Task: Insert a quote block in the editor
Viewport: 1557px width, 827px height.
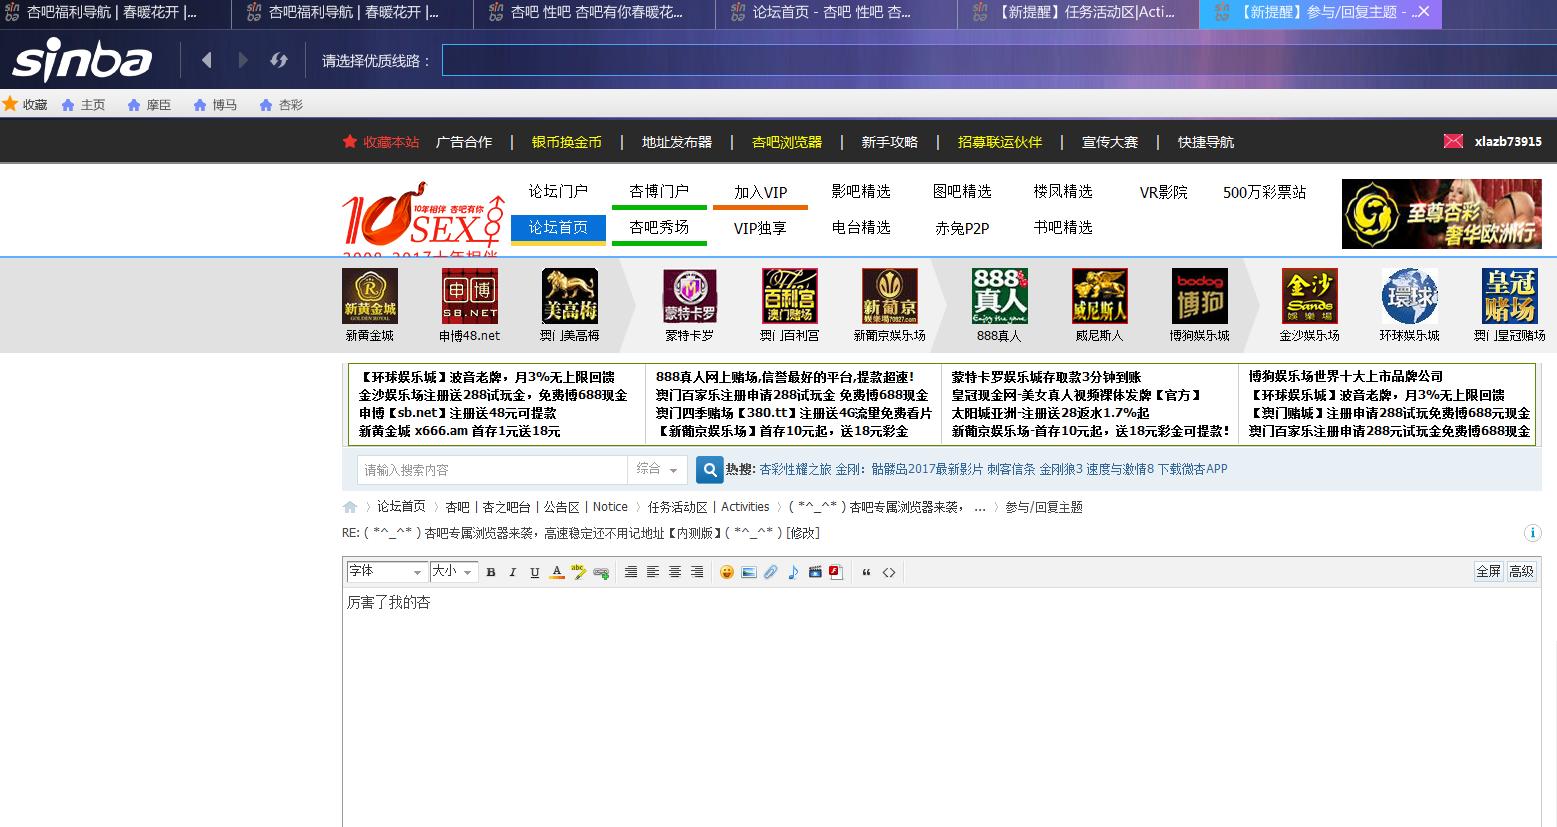Action: click(x=866, y=572)
